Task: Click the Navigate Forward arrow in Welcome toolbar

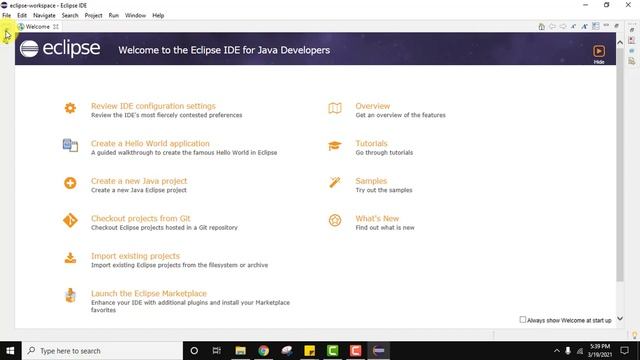Action: point(563,27)
